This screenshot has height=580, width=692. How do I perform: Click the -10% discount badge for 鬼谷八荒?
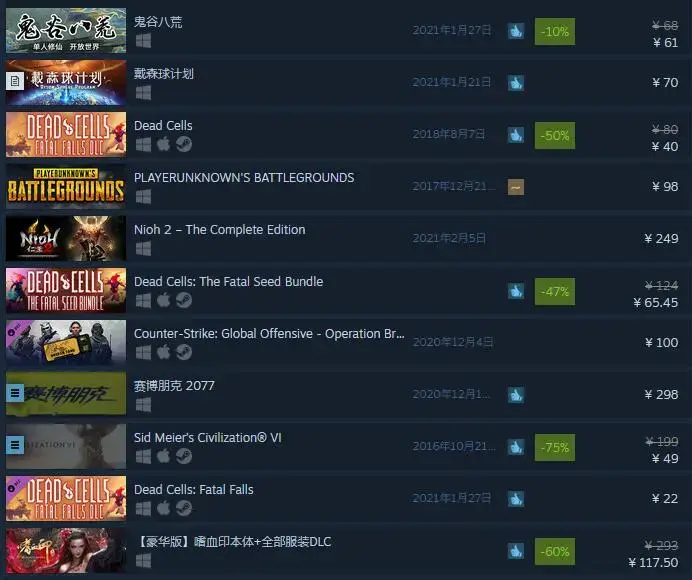coord(555,31)
